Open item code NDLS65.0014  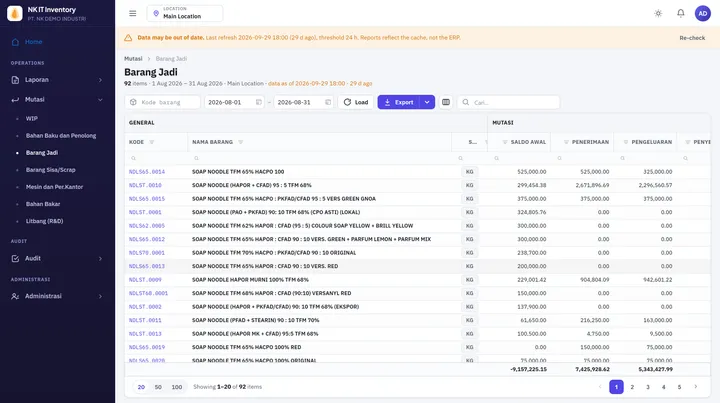point(146,172)
